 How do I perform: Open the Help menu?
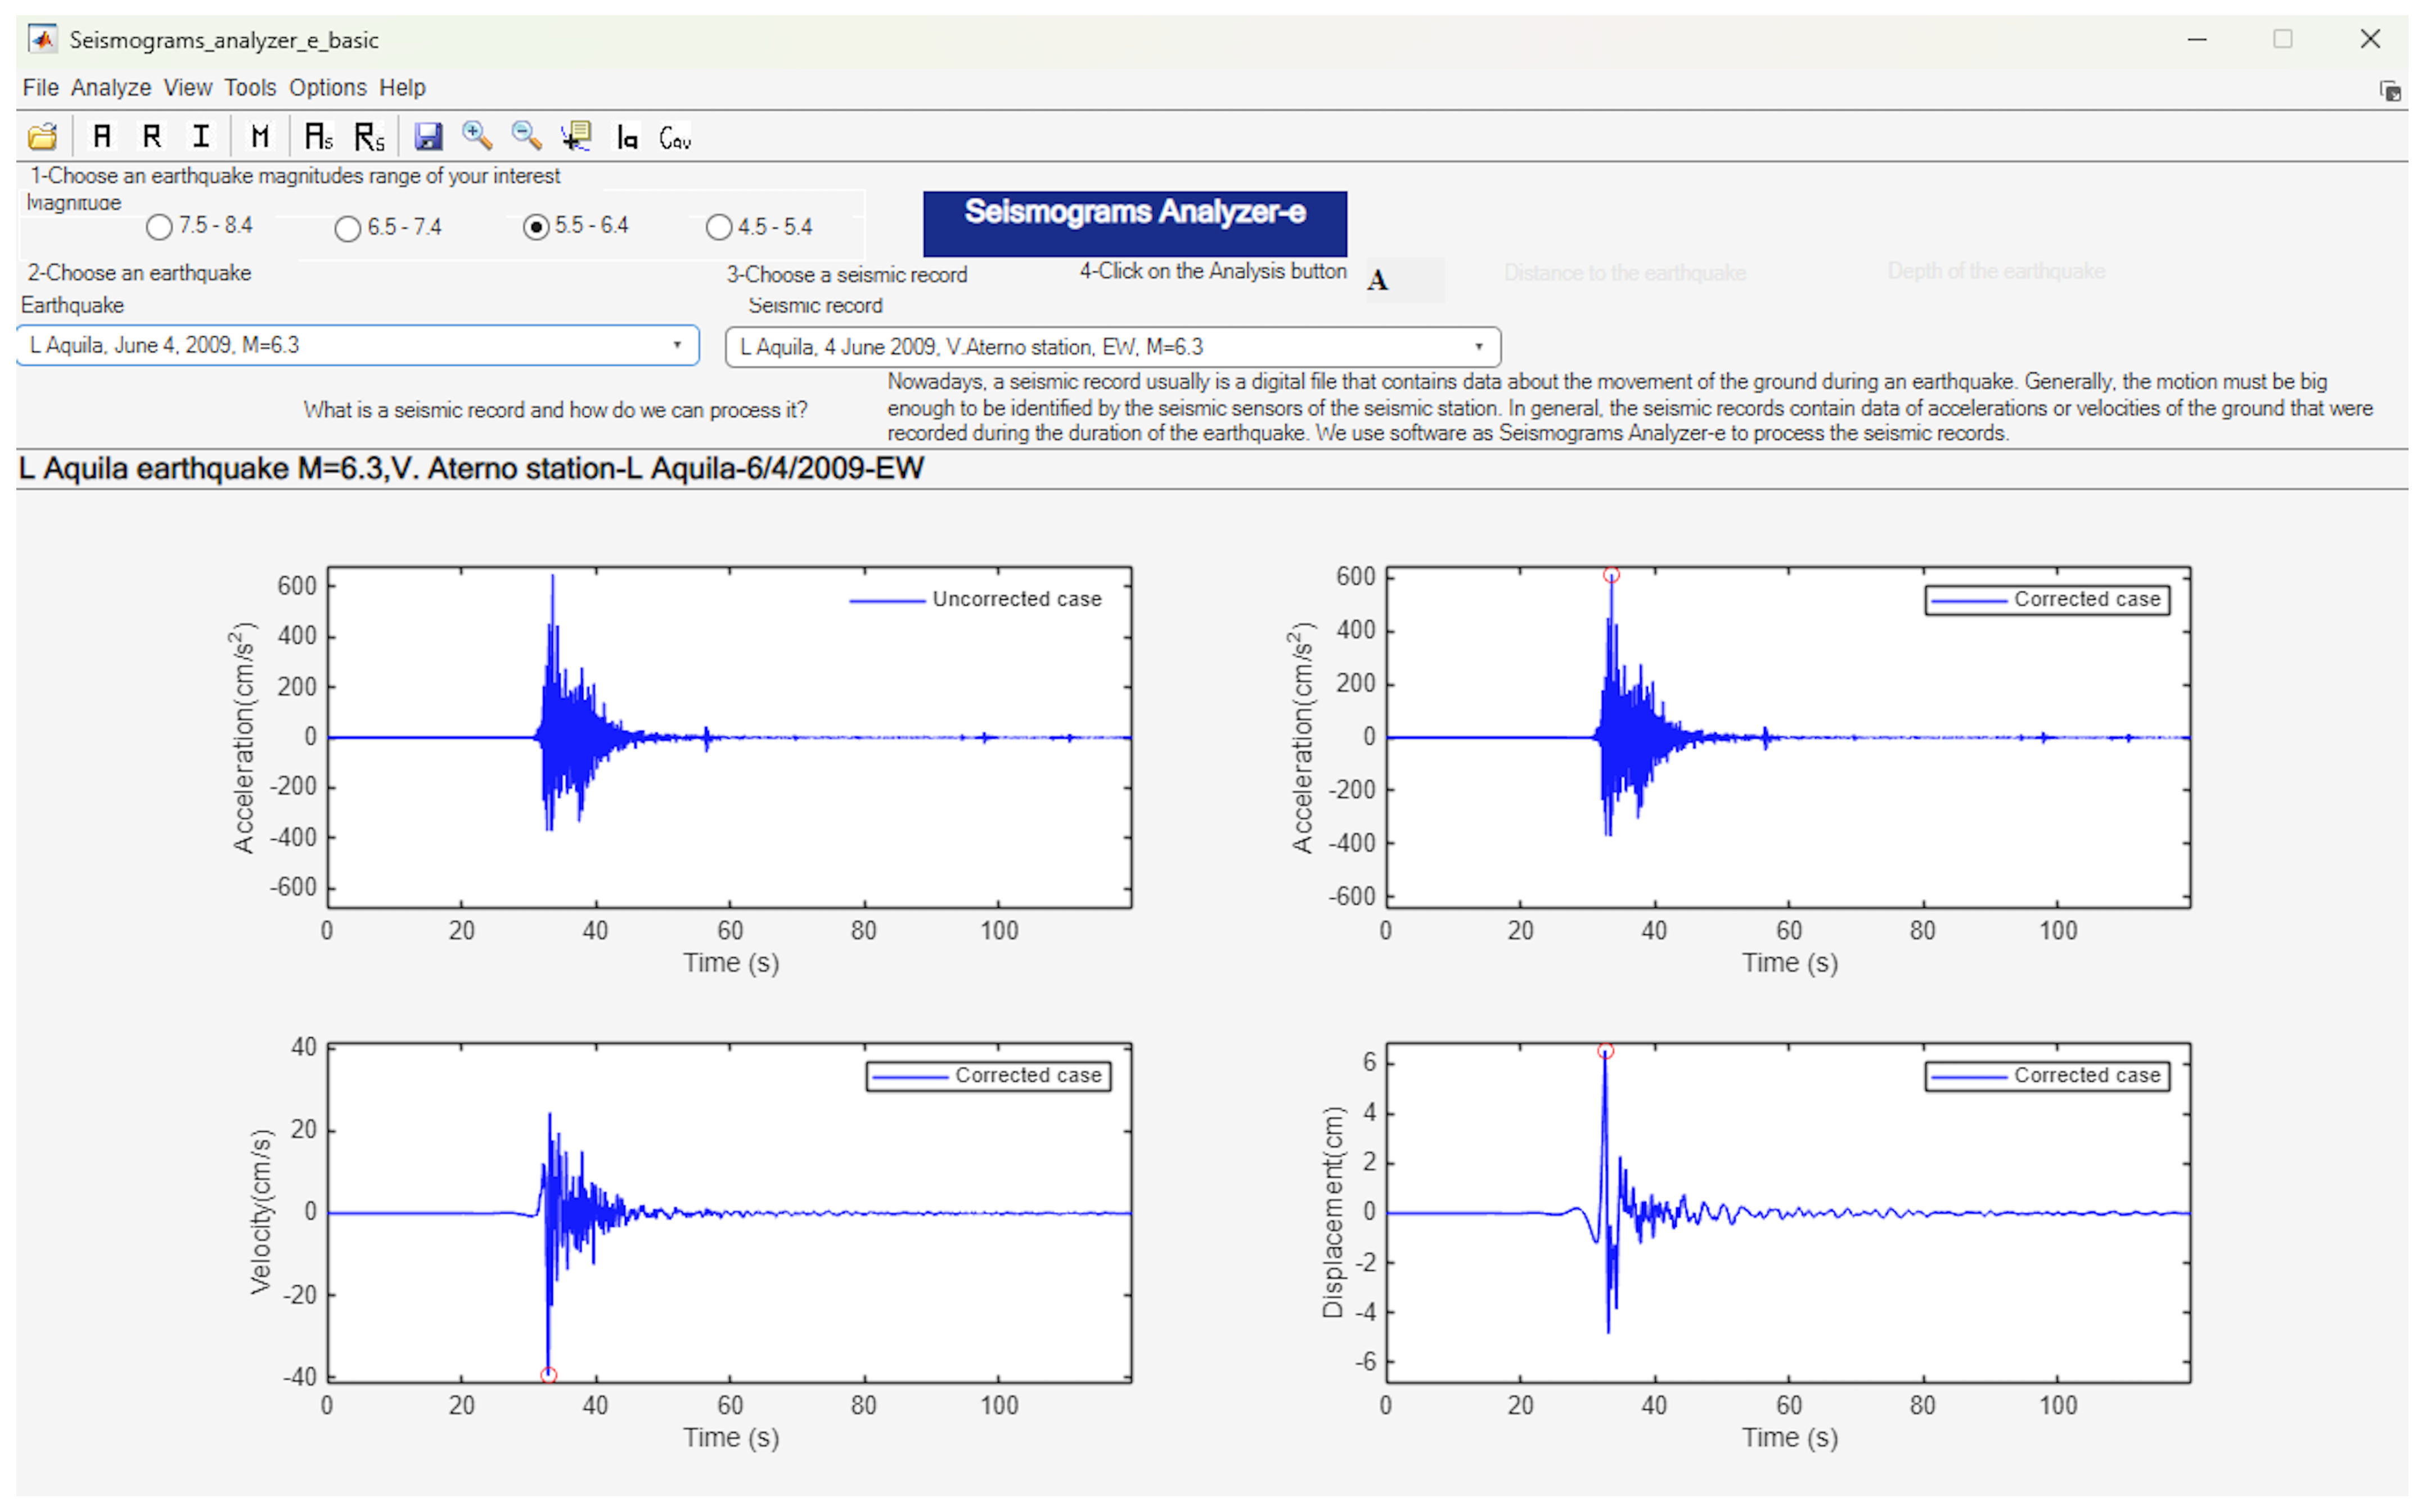tap(402, 88)
